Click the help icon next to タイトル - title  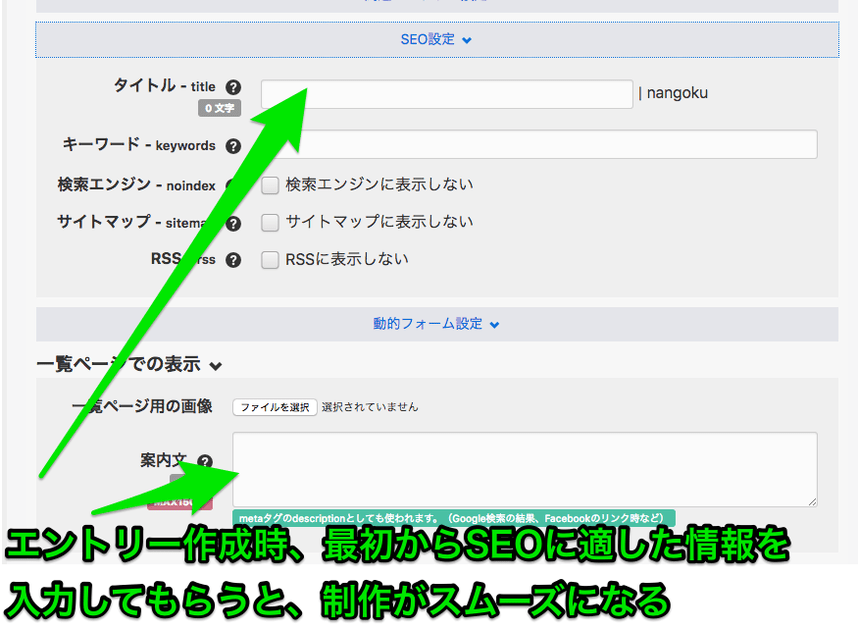click(234, 88)
